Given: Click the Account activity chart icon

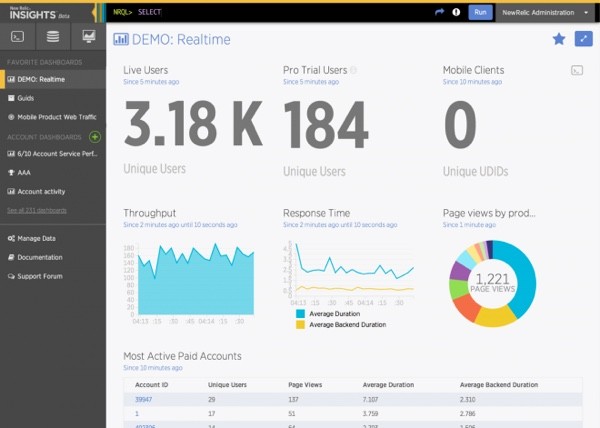Looking at the screenshot, I should (x=11, y=192).
